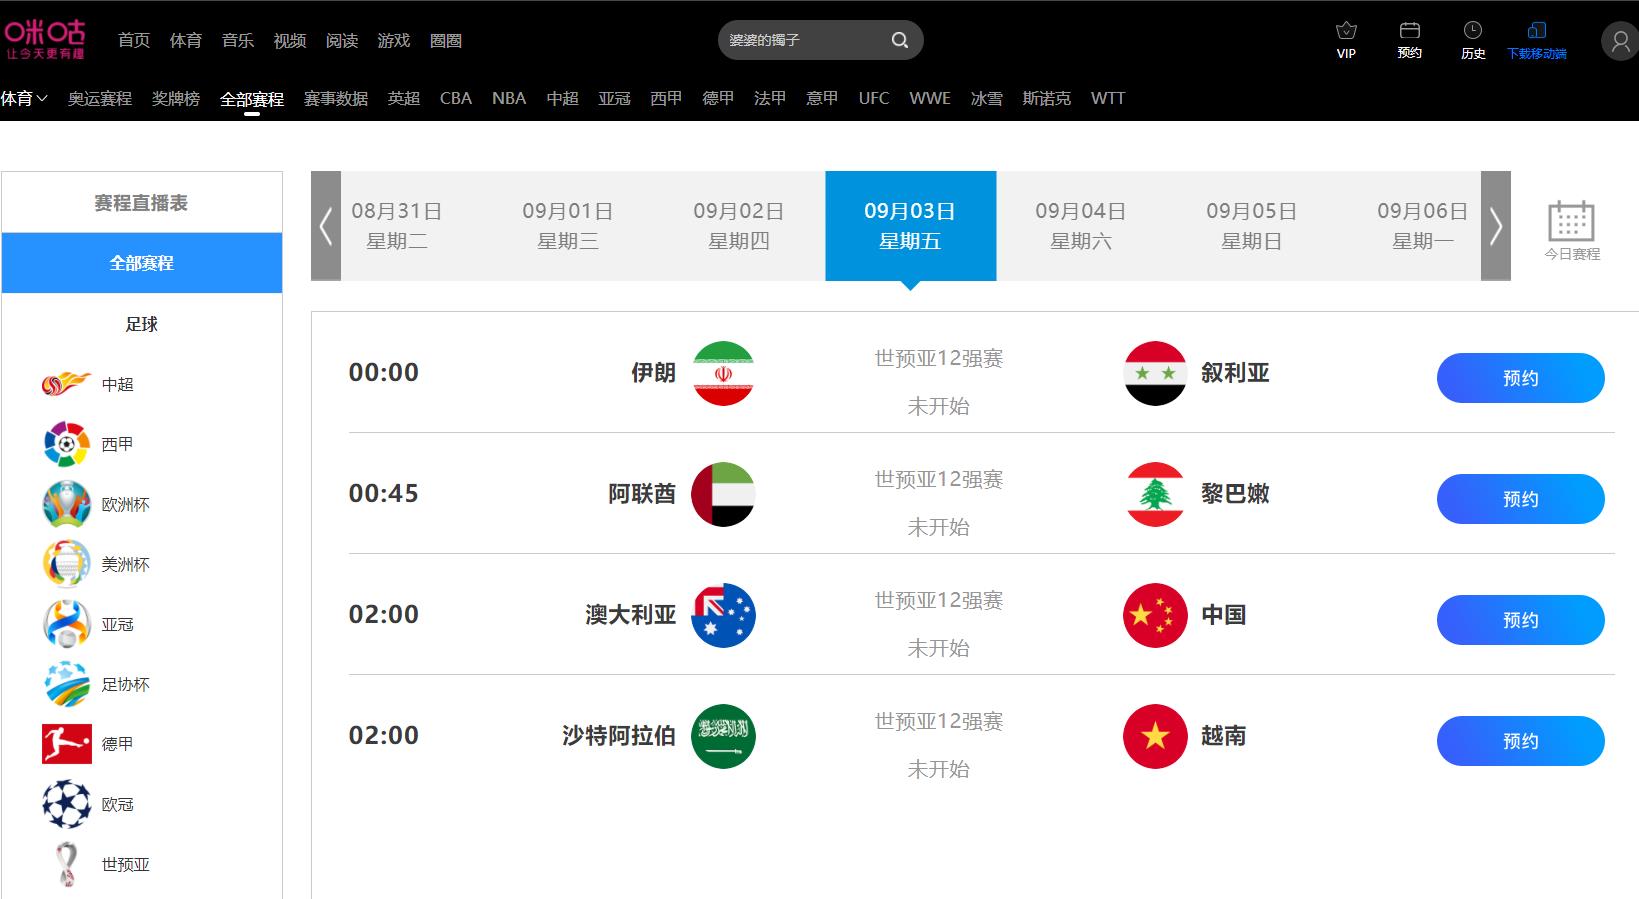The image size is (1639, 899).
Task: Open the VIP crown icon
Action: tap(1346, 31)
